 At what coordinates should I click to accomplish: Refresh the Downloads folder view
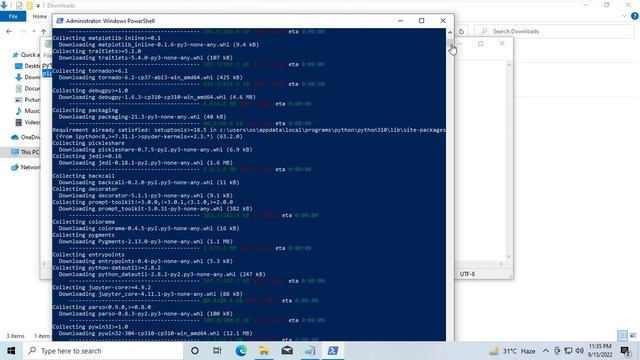462,31
